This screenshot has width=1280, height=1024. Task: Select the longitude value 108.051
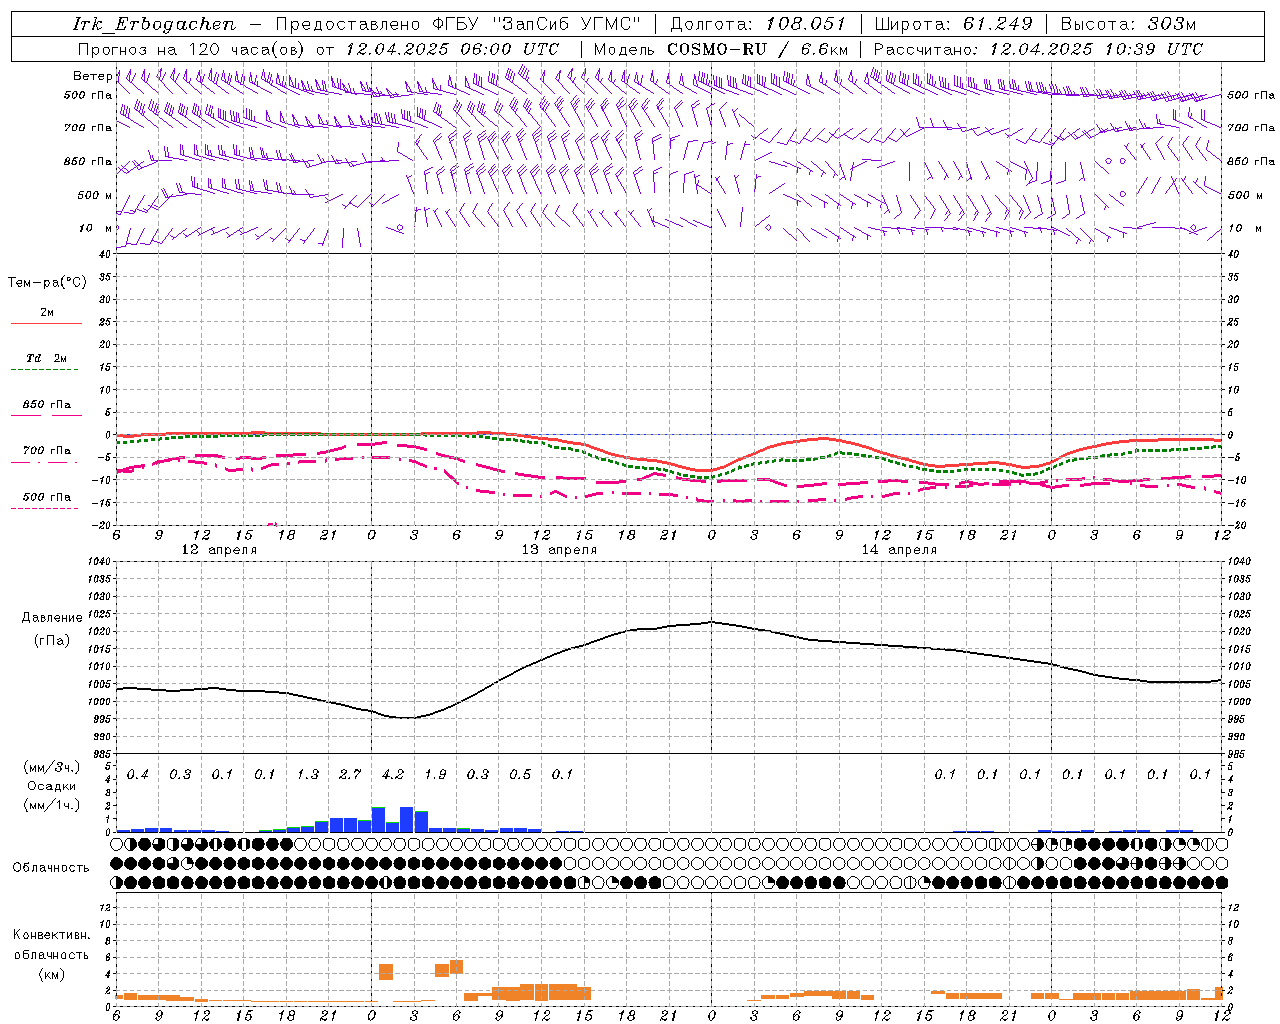point(806,24)
